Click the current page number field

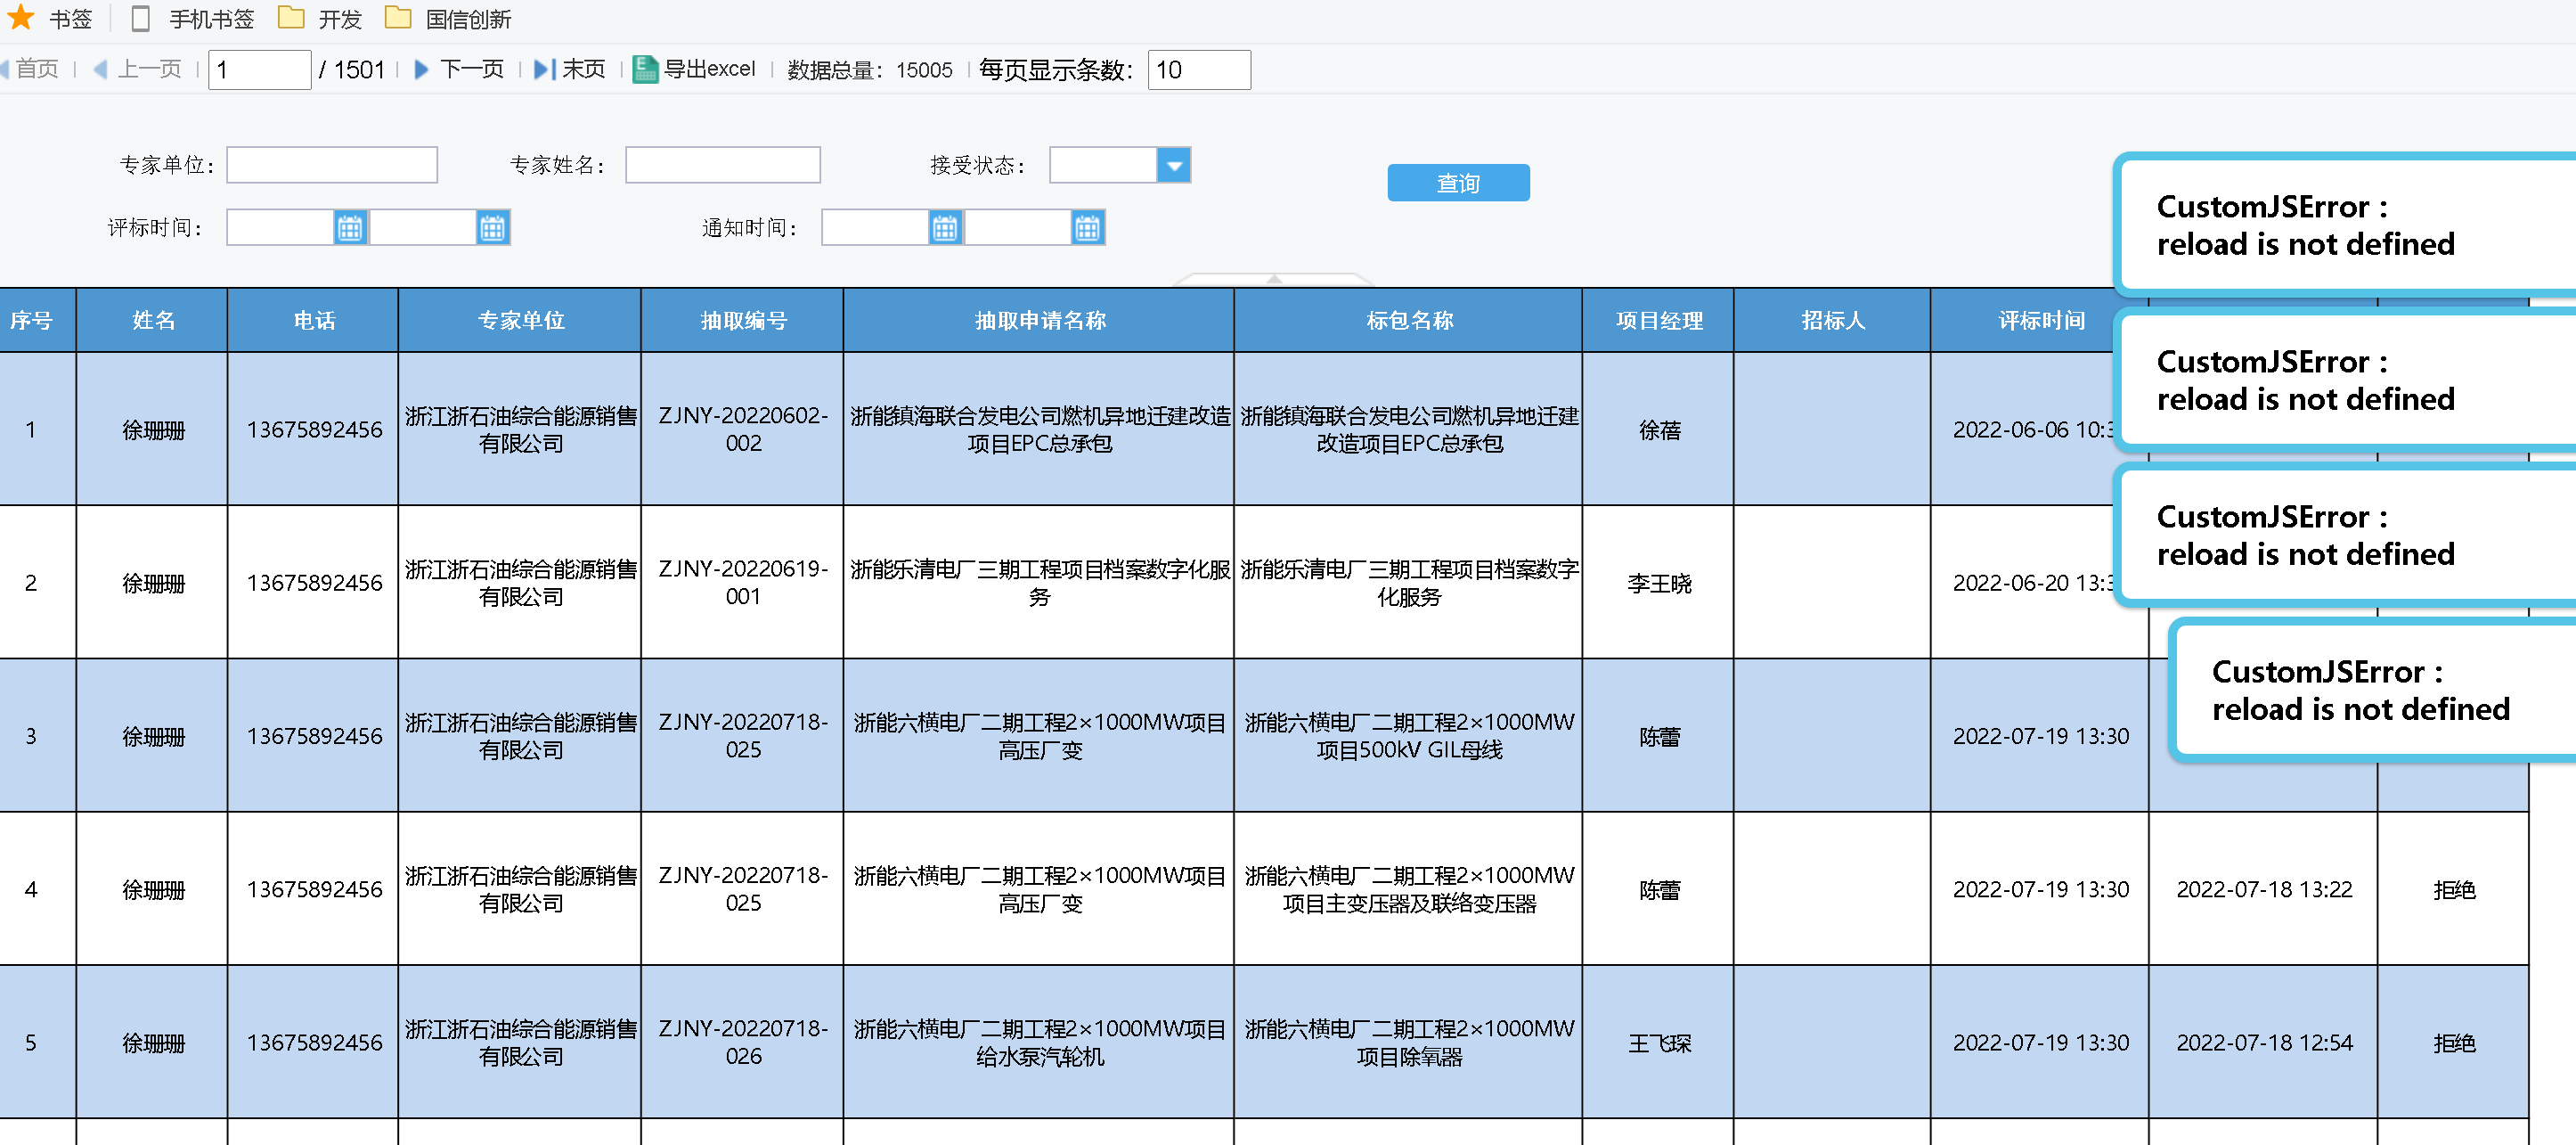click(x=259, y=70)
